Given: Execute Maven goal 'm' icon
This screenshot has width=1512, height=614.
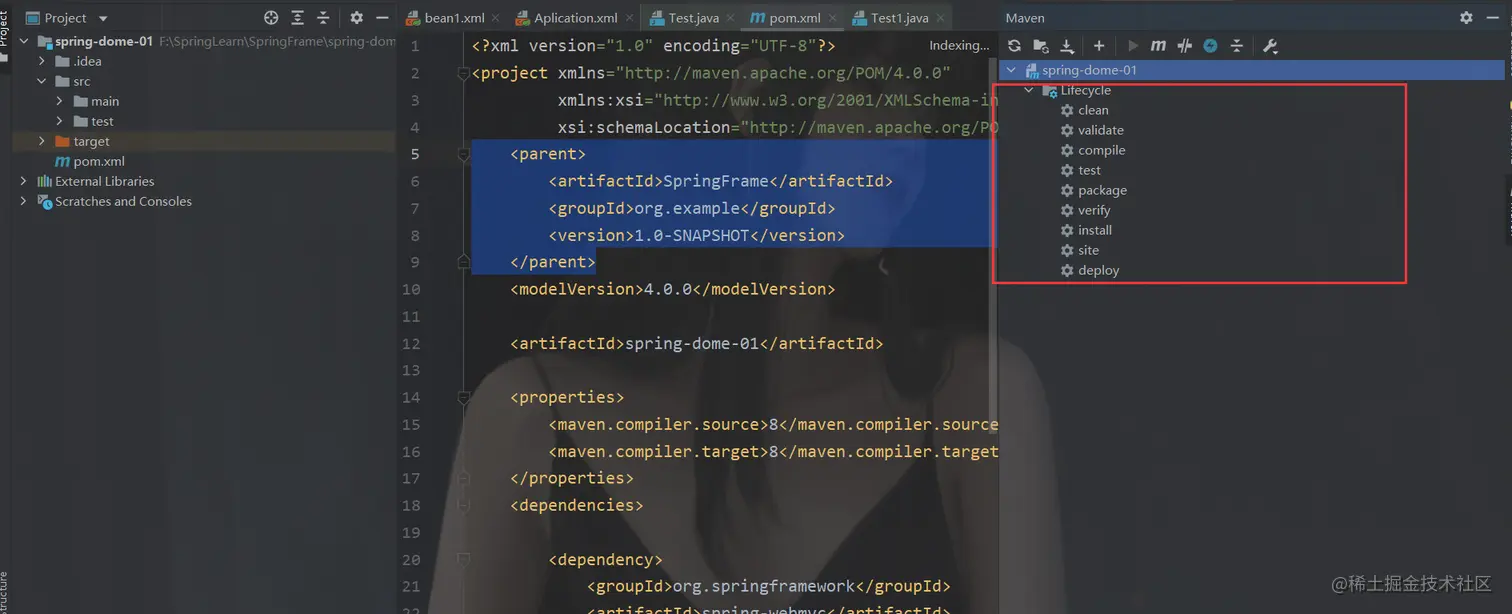Looking at the screenshot, I should pos(1158,46).
